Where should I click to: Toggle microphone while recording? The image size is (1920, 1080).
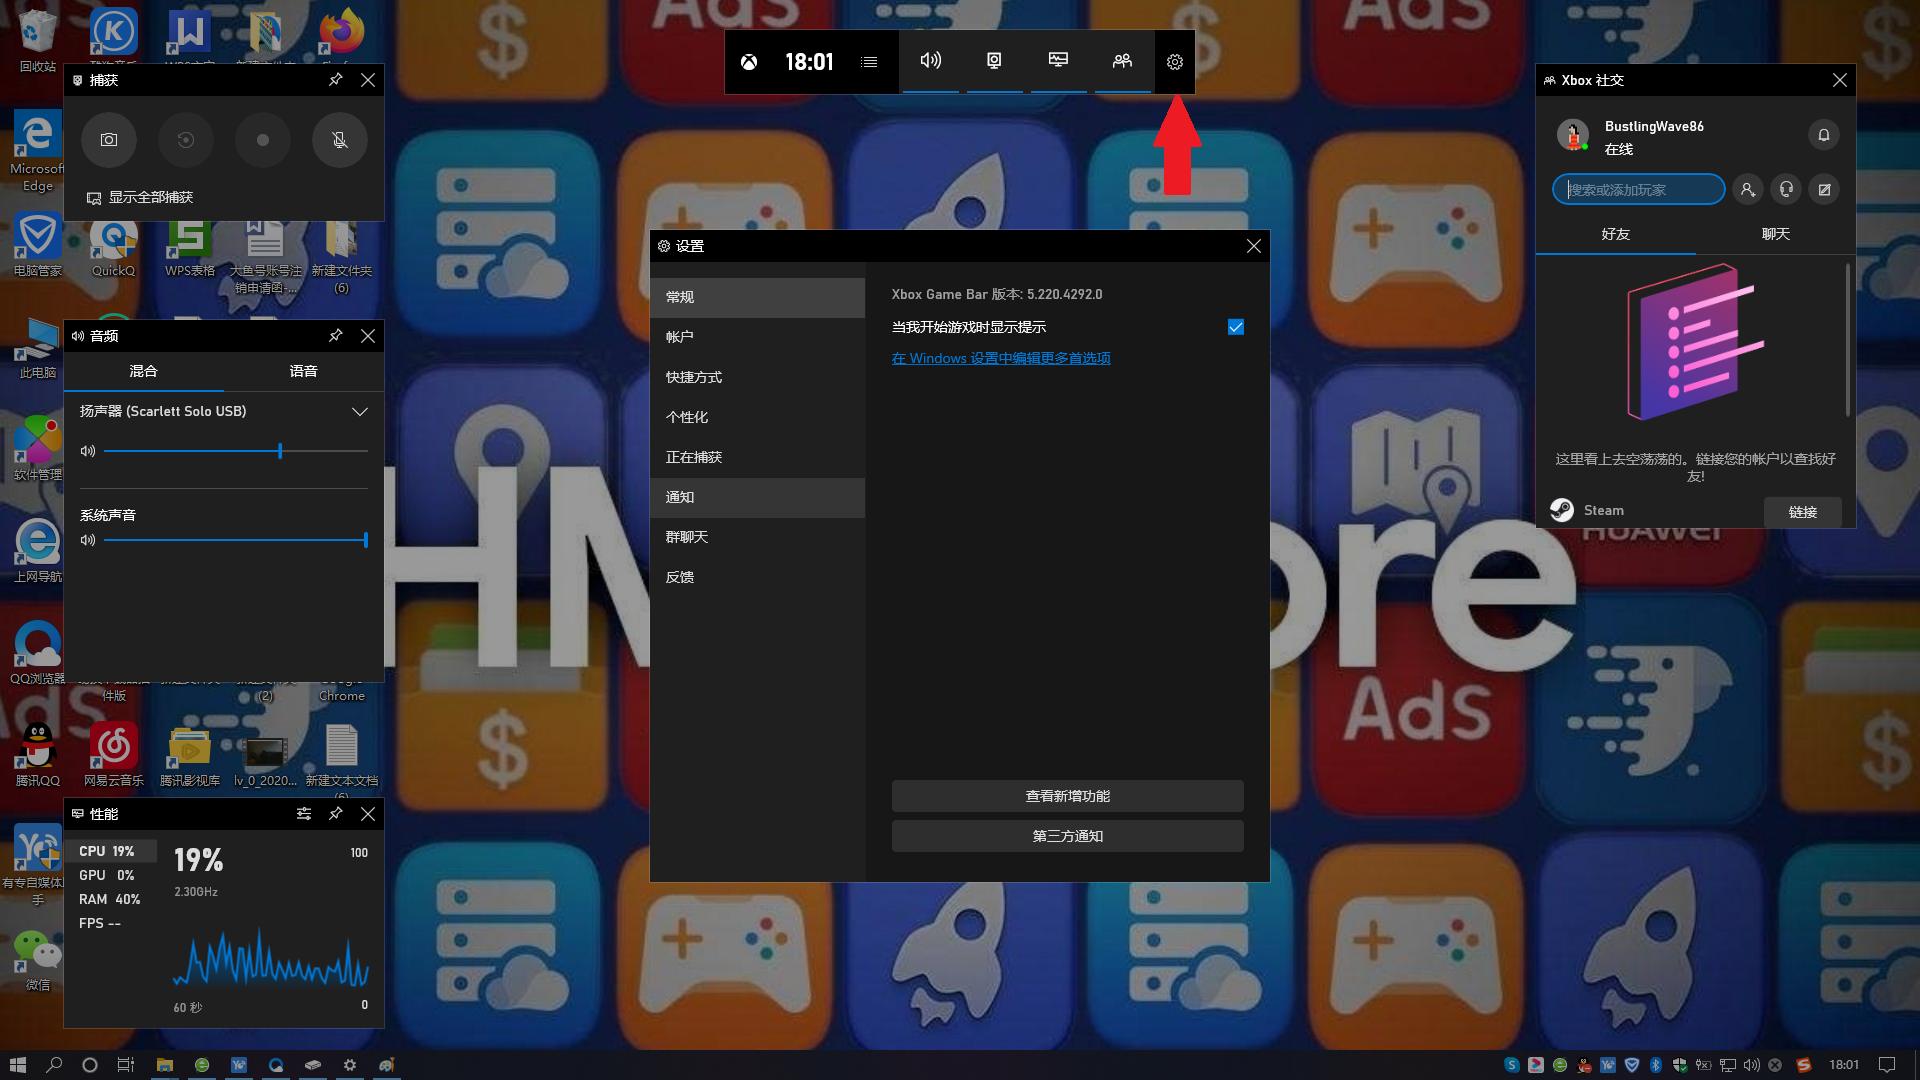[x=340, y=140]
